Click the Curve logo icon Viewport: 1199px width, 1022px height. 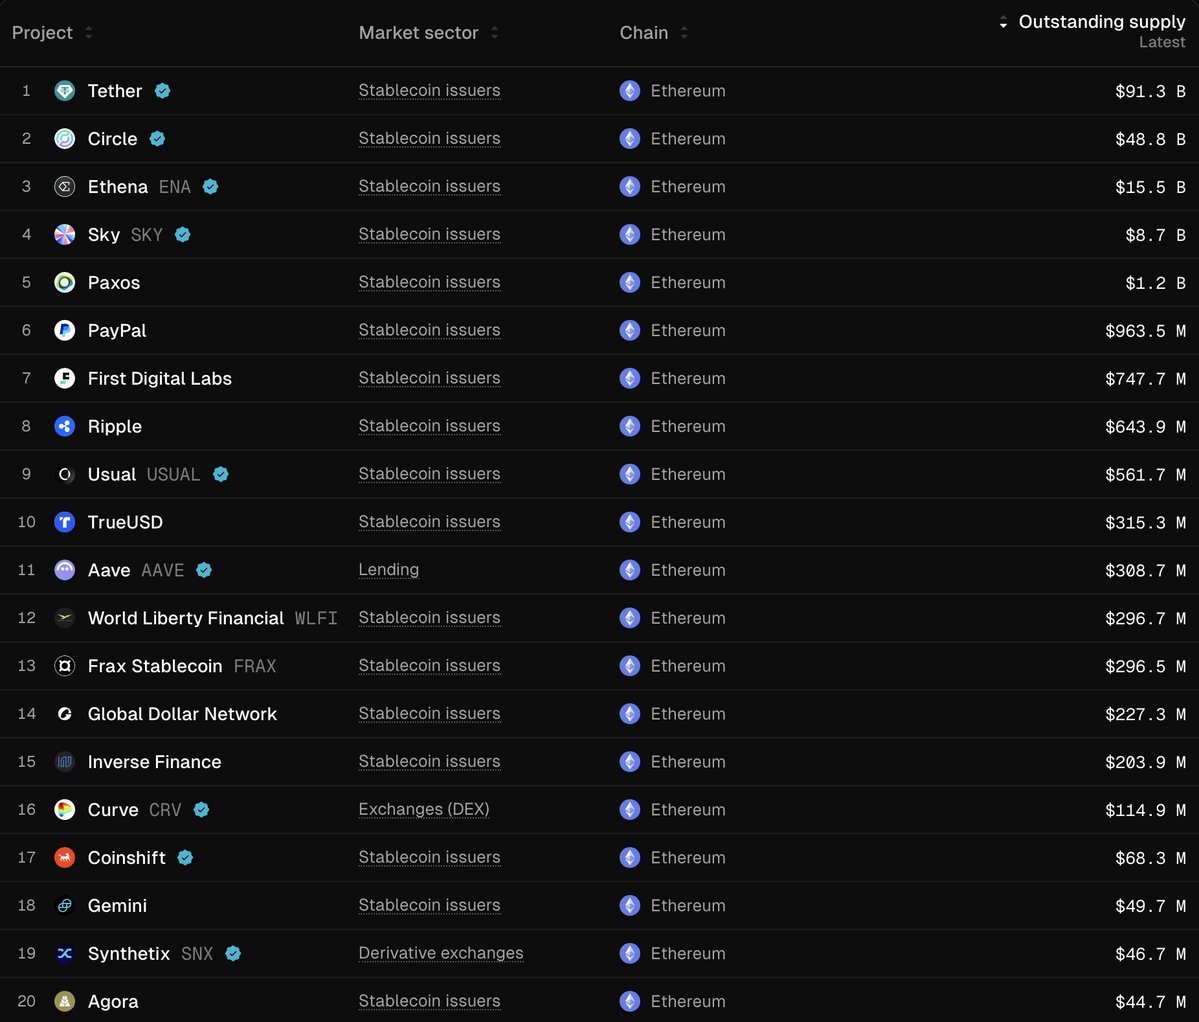coord(65,809)
